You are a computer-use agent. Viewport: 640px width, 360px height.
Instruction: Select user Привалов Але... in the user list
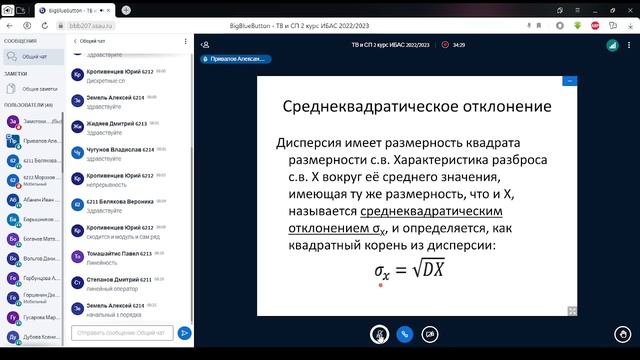point(33,141)
